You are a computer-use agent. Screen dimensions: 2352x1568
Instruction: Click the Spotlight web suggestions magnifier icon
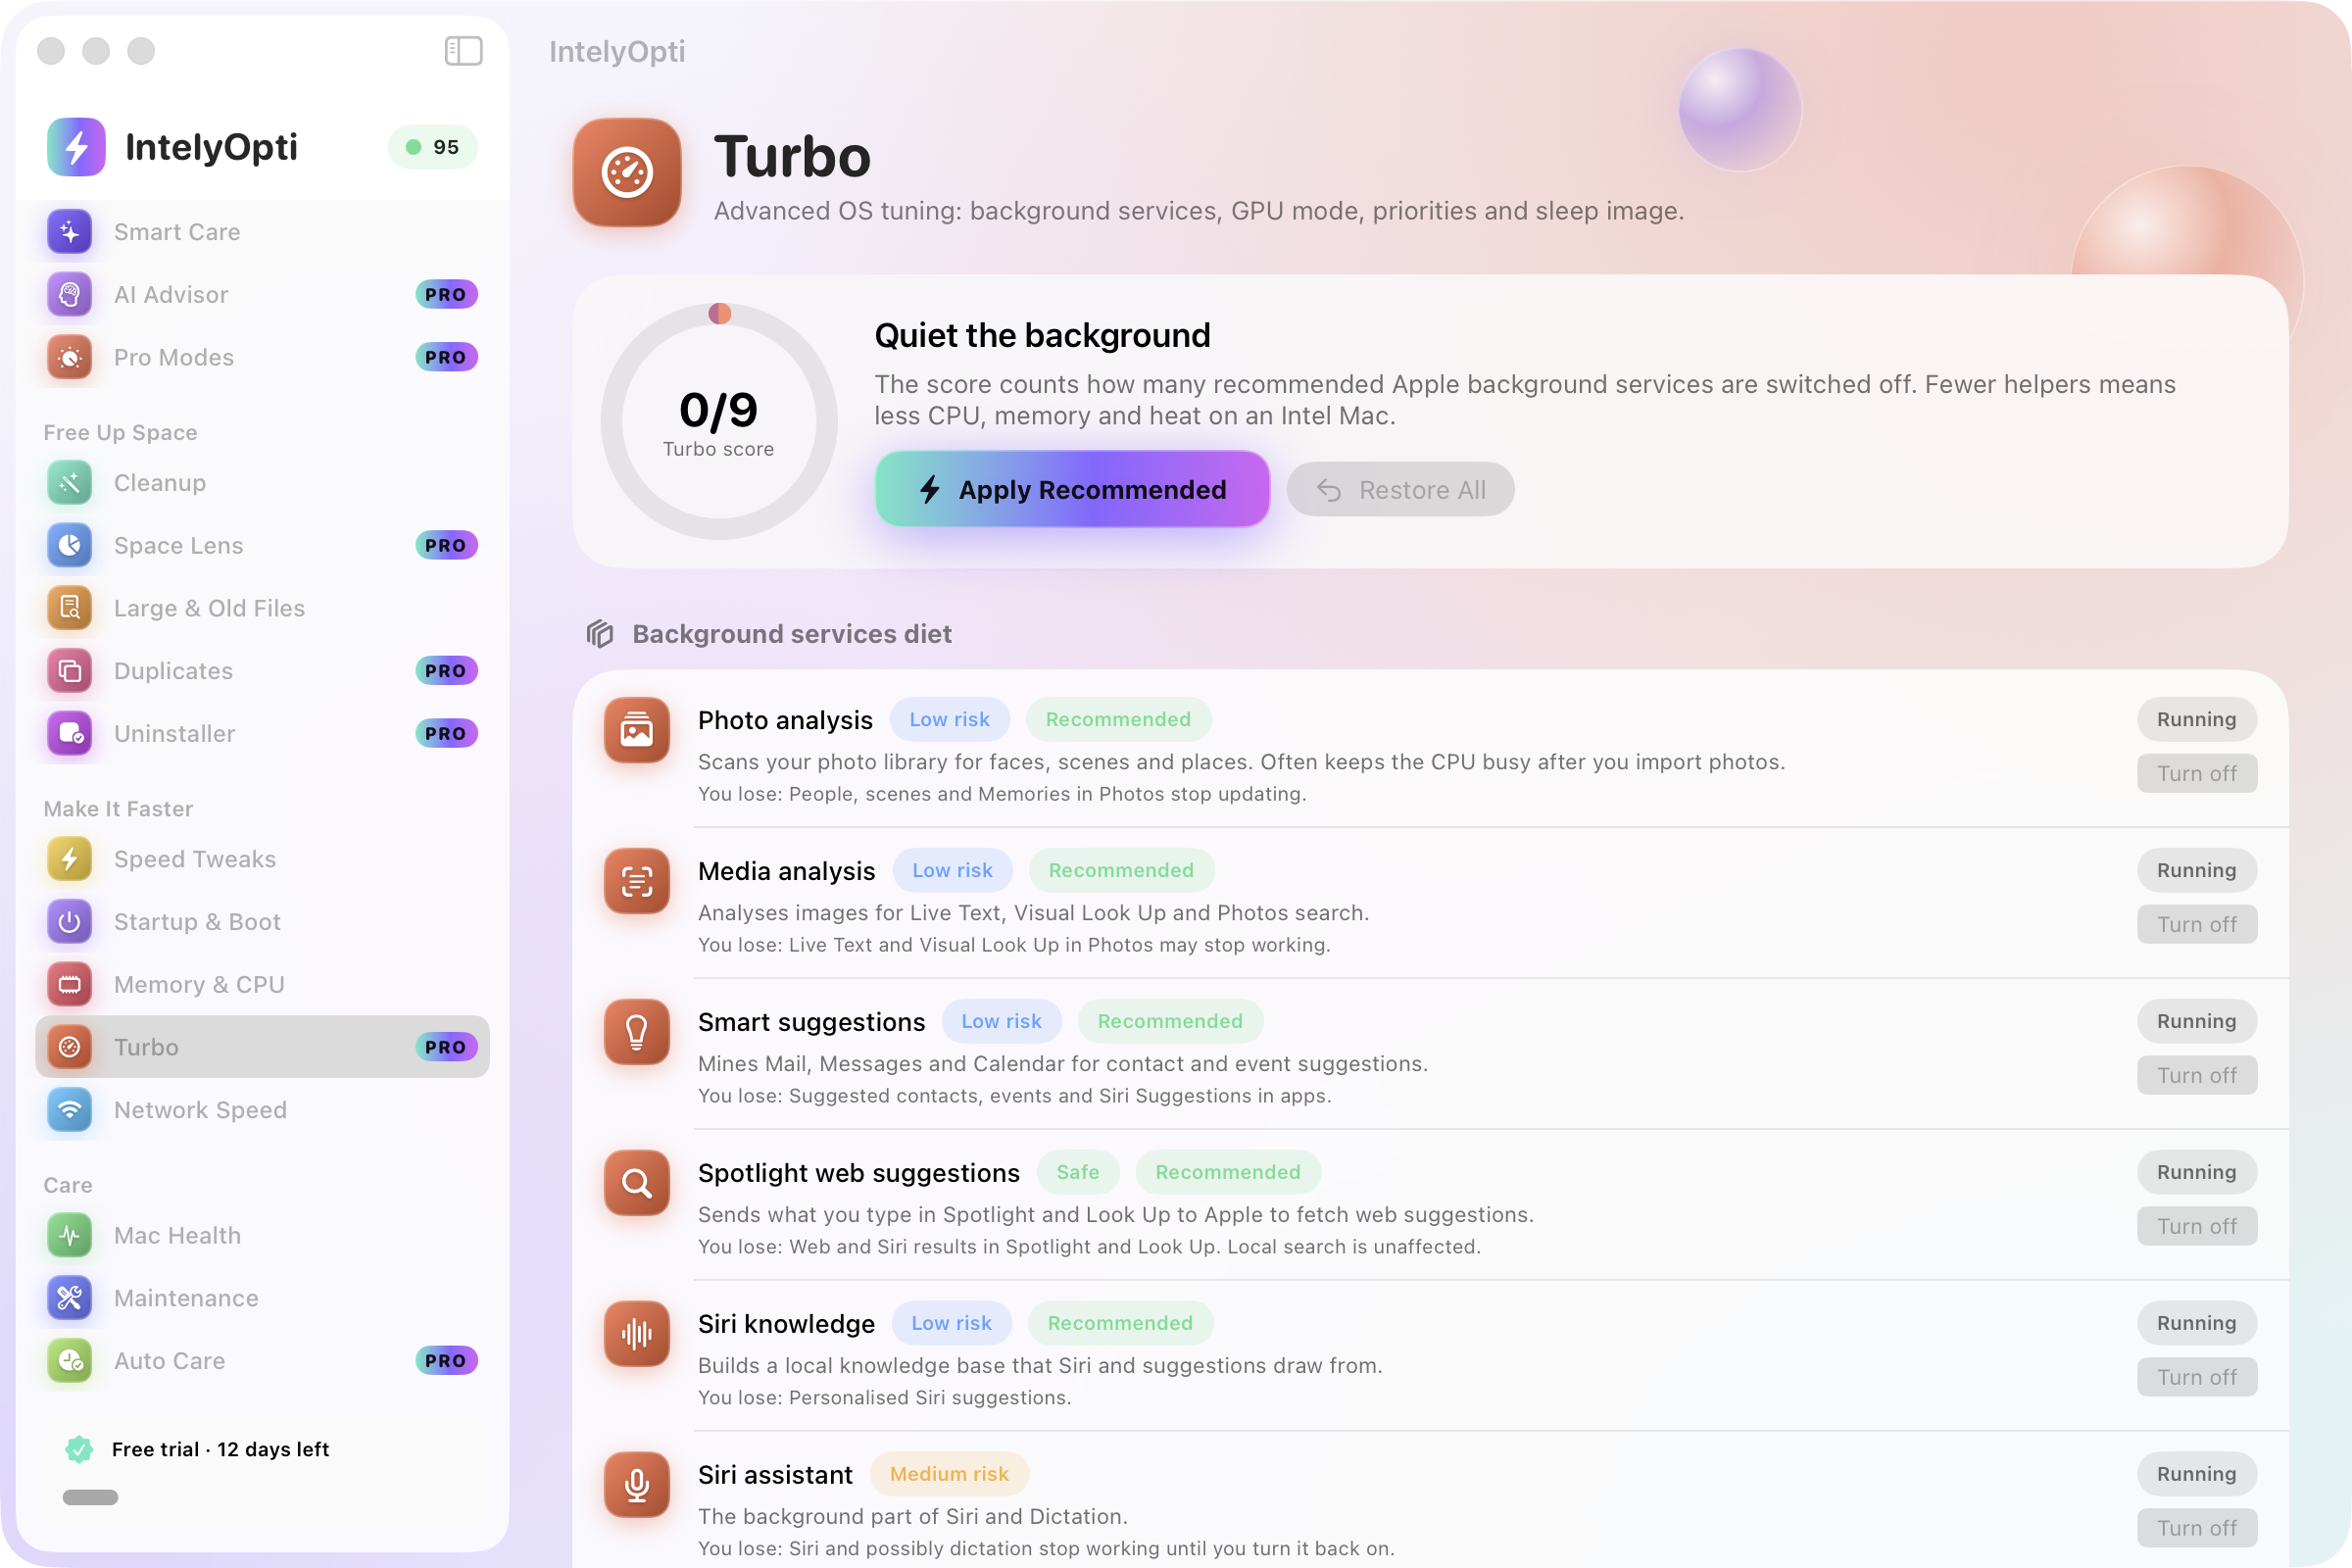637,1184
